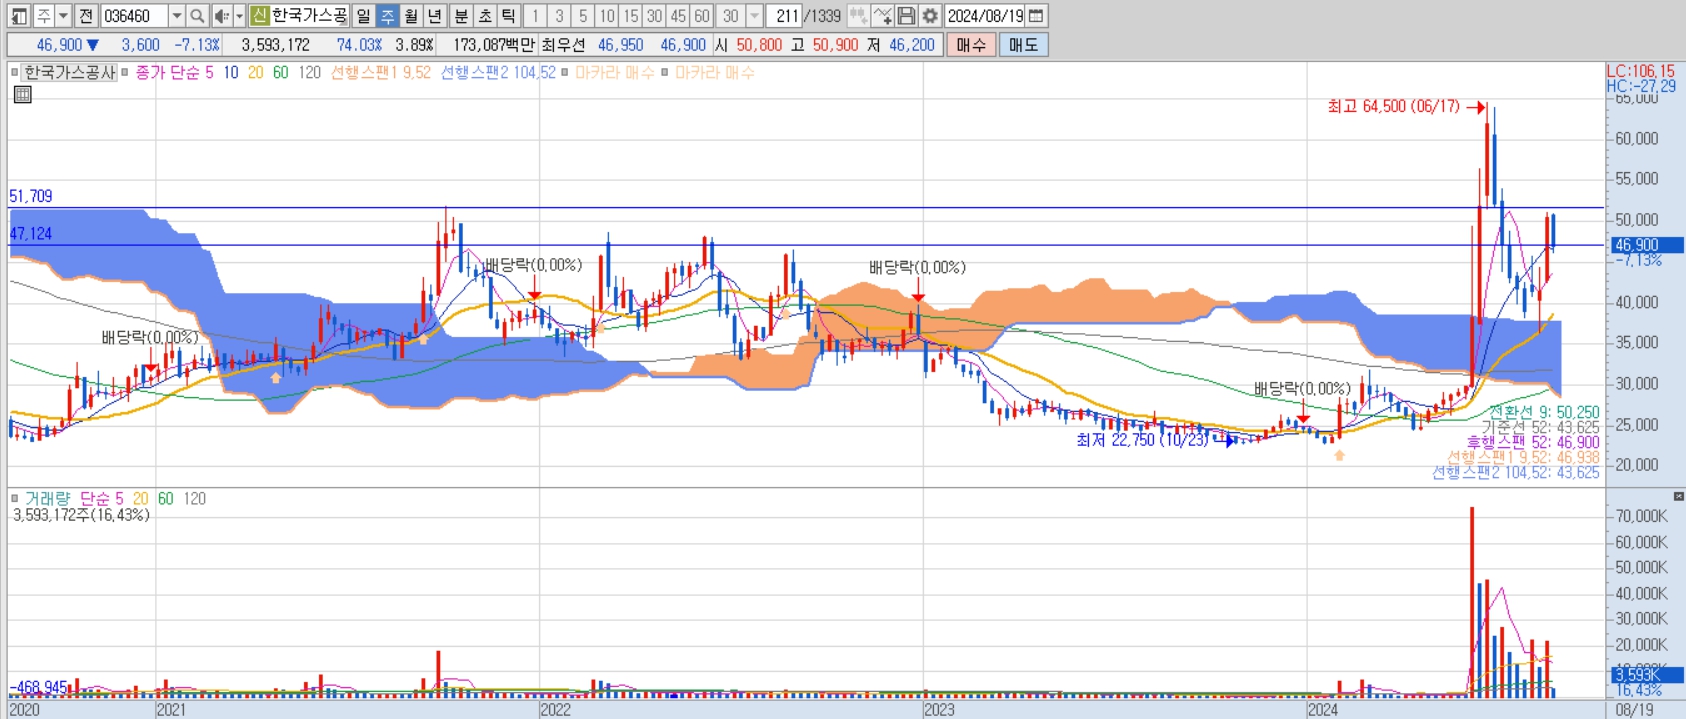This screenshot has width=1686, height=719.
Task: Open stock search magnifier icon
Action: pos(197,16)
